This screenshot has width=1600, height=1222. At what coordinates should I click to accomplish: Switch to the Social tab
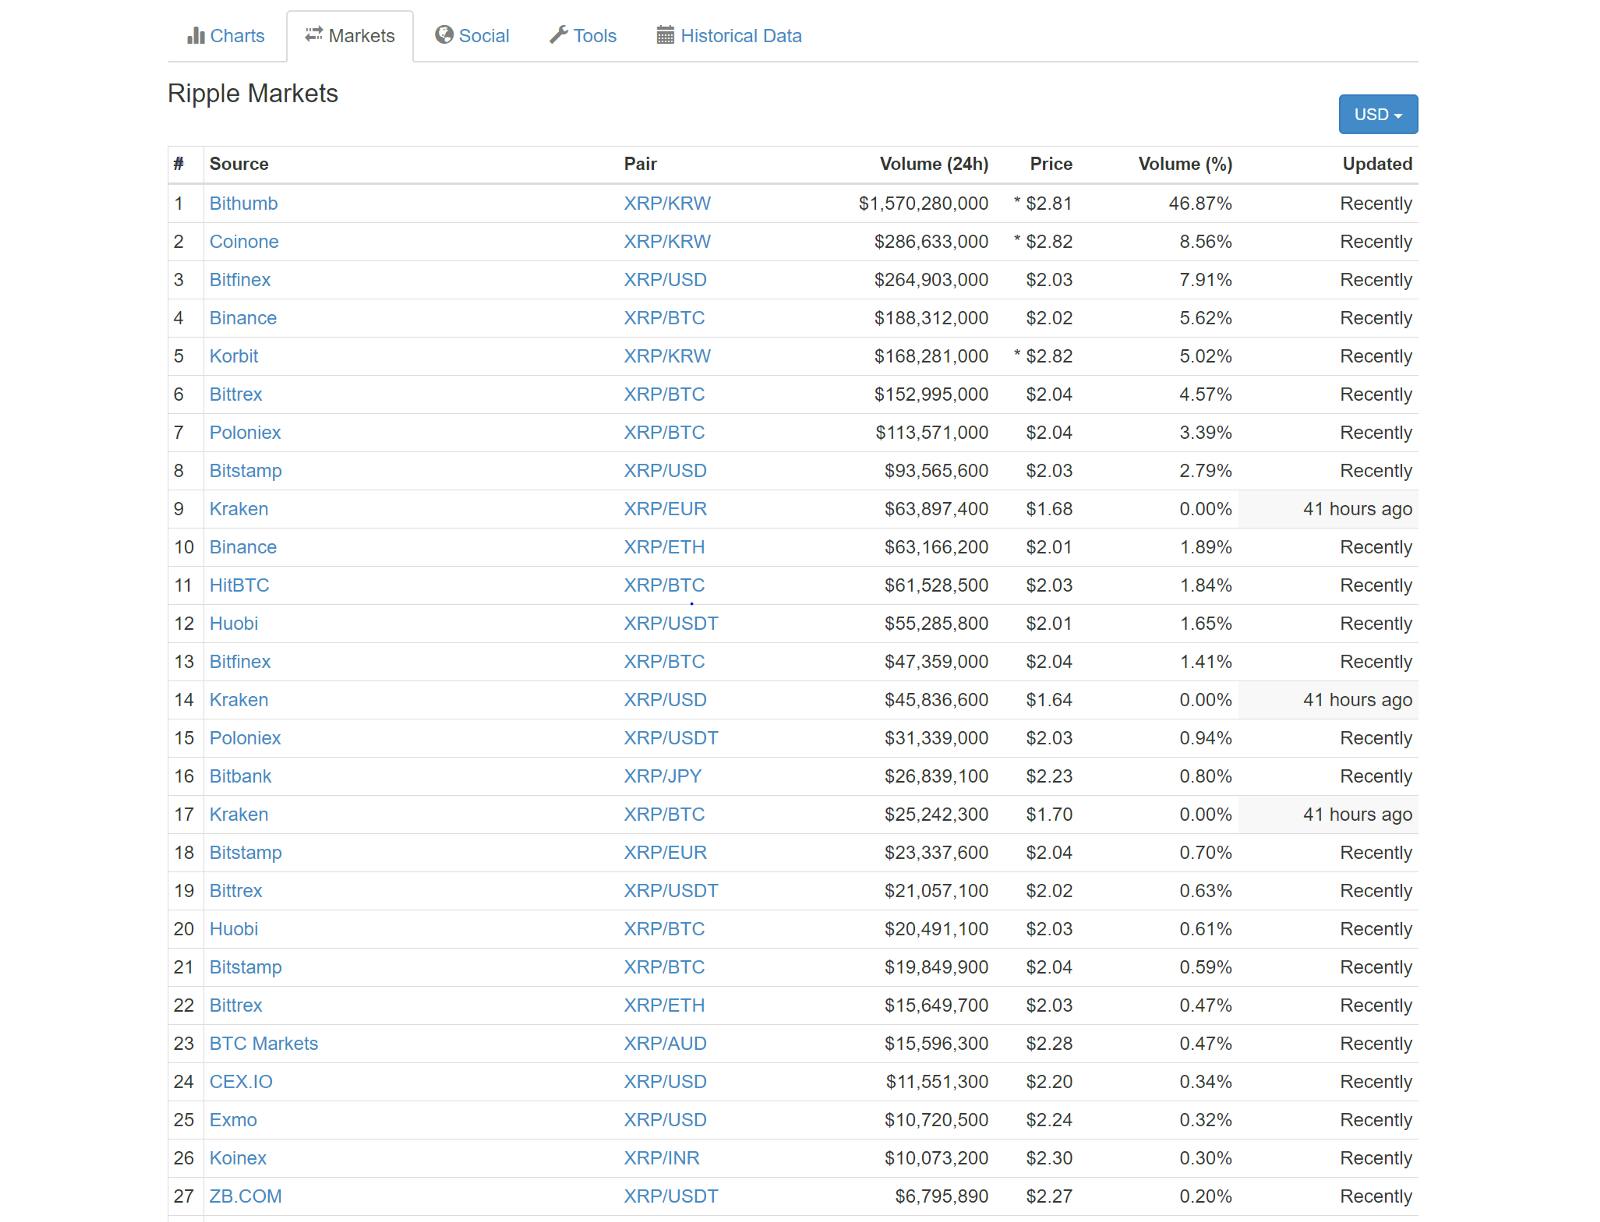(x=484, y=35)
